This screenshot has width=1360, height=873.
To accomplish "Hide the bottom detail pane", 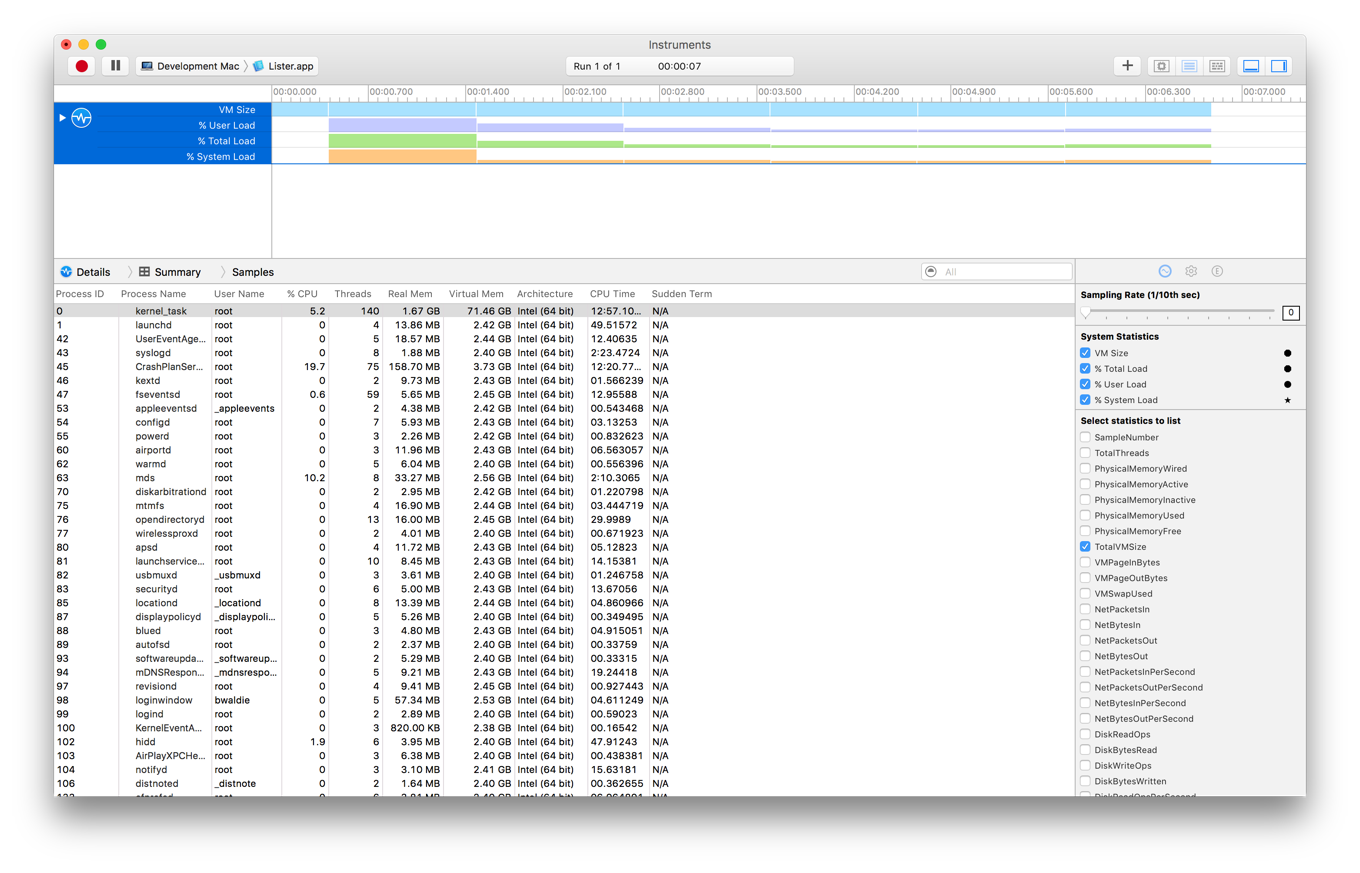I will 1251,66.
